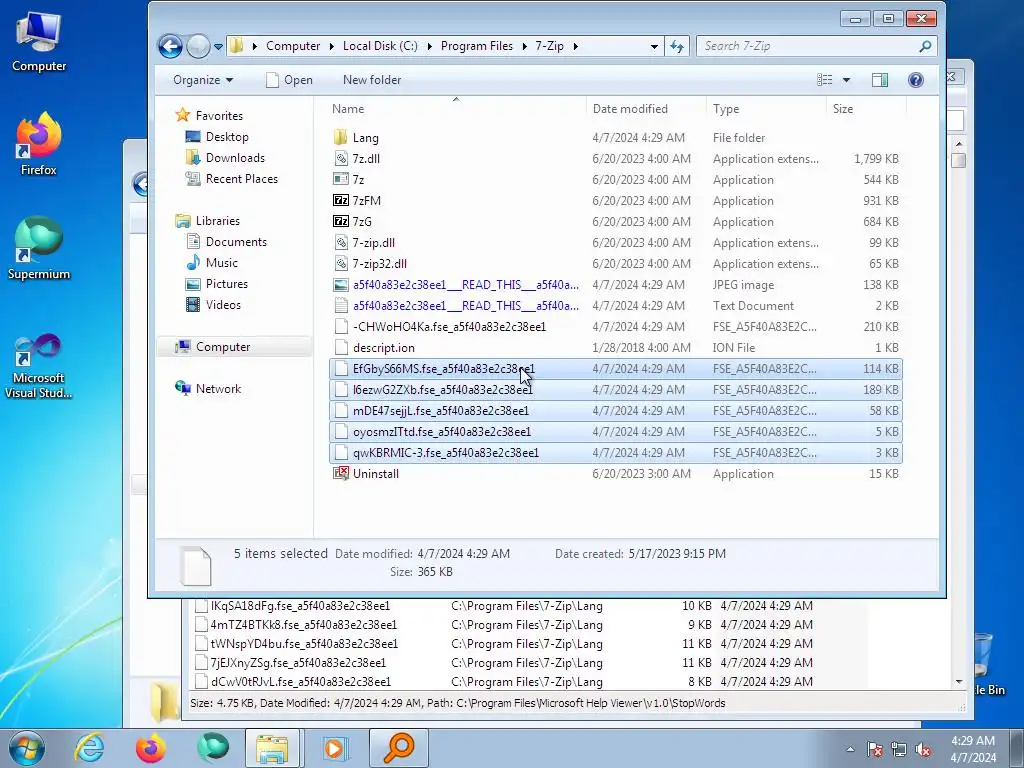Select the 7z.dll file icon

[x=340, y=159]
